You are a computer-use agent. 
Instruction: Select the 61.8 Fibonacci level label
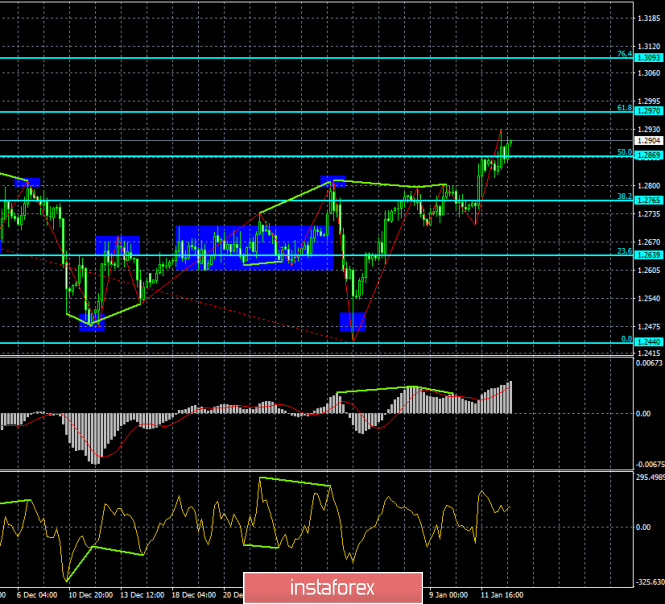tap(622, 107)
